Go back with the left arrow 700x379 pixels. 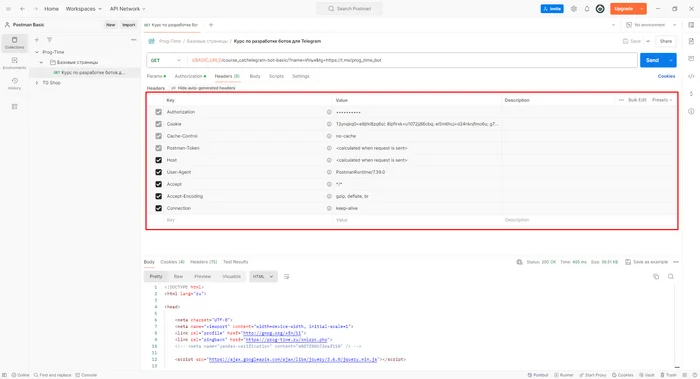click(x=22, y=8)
